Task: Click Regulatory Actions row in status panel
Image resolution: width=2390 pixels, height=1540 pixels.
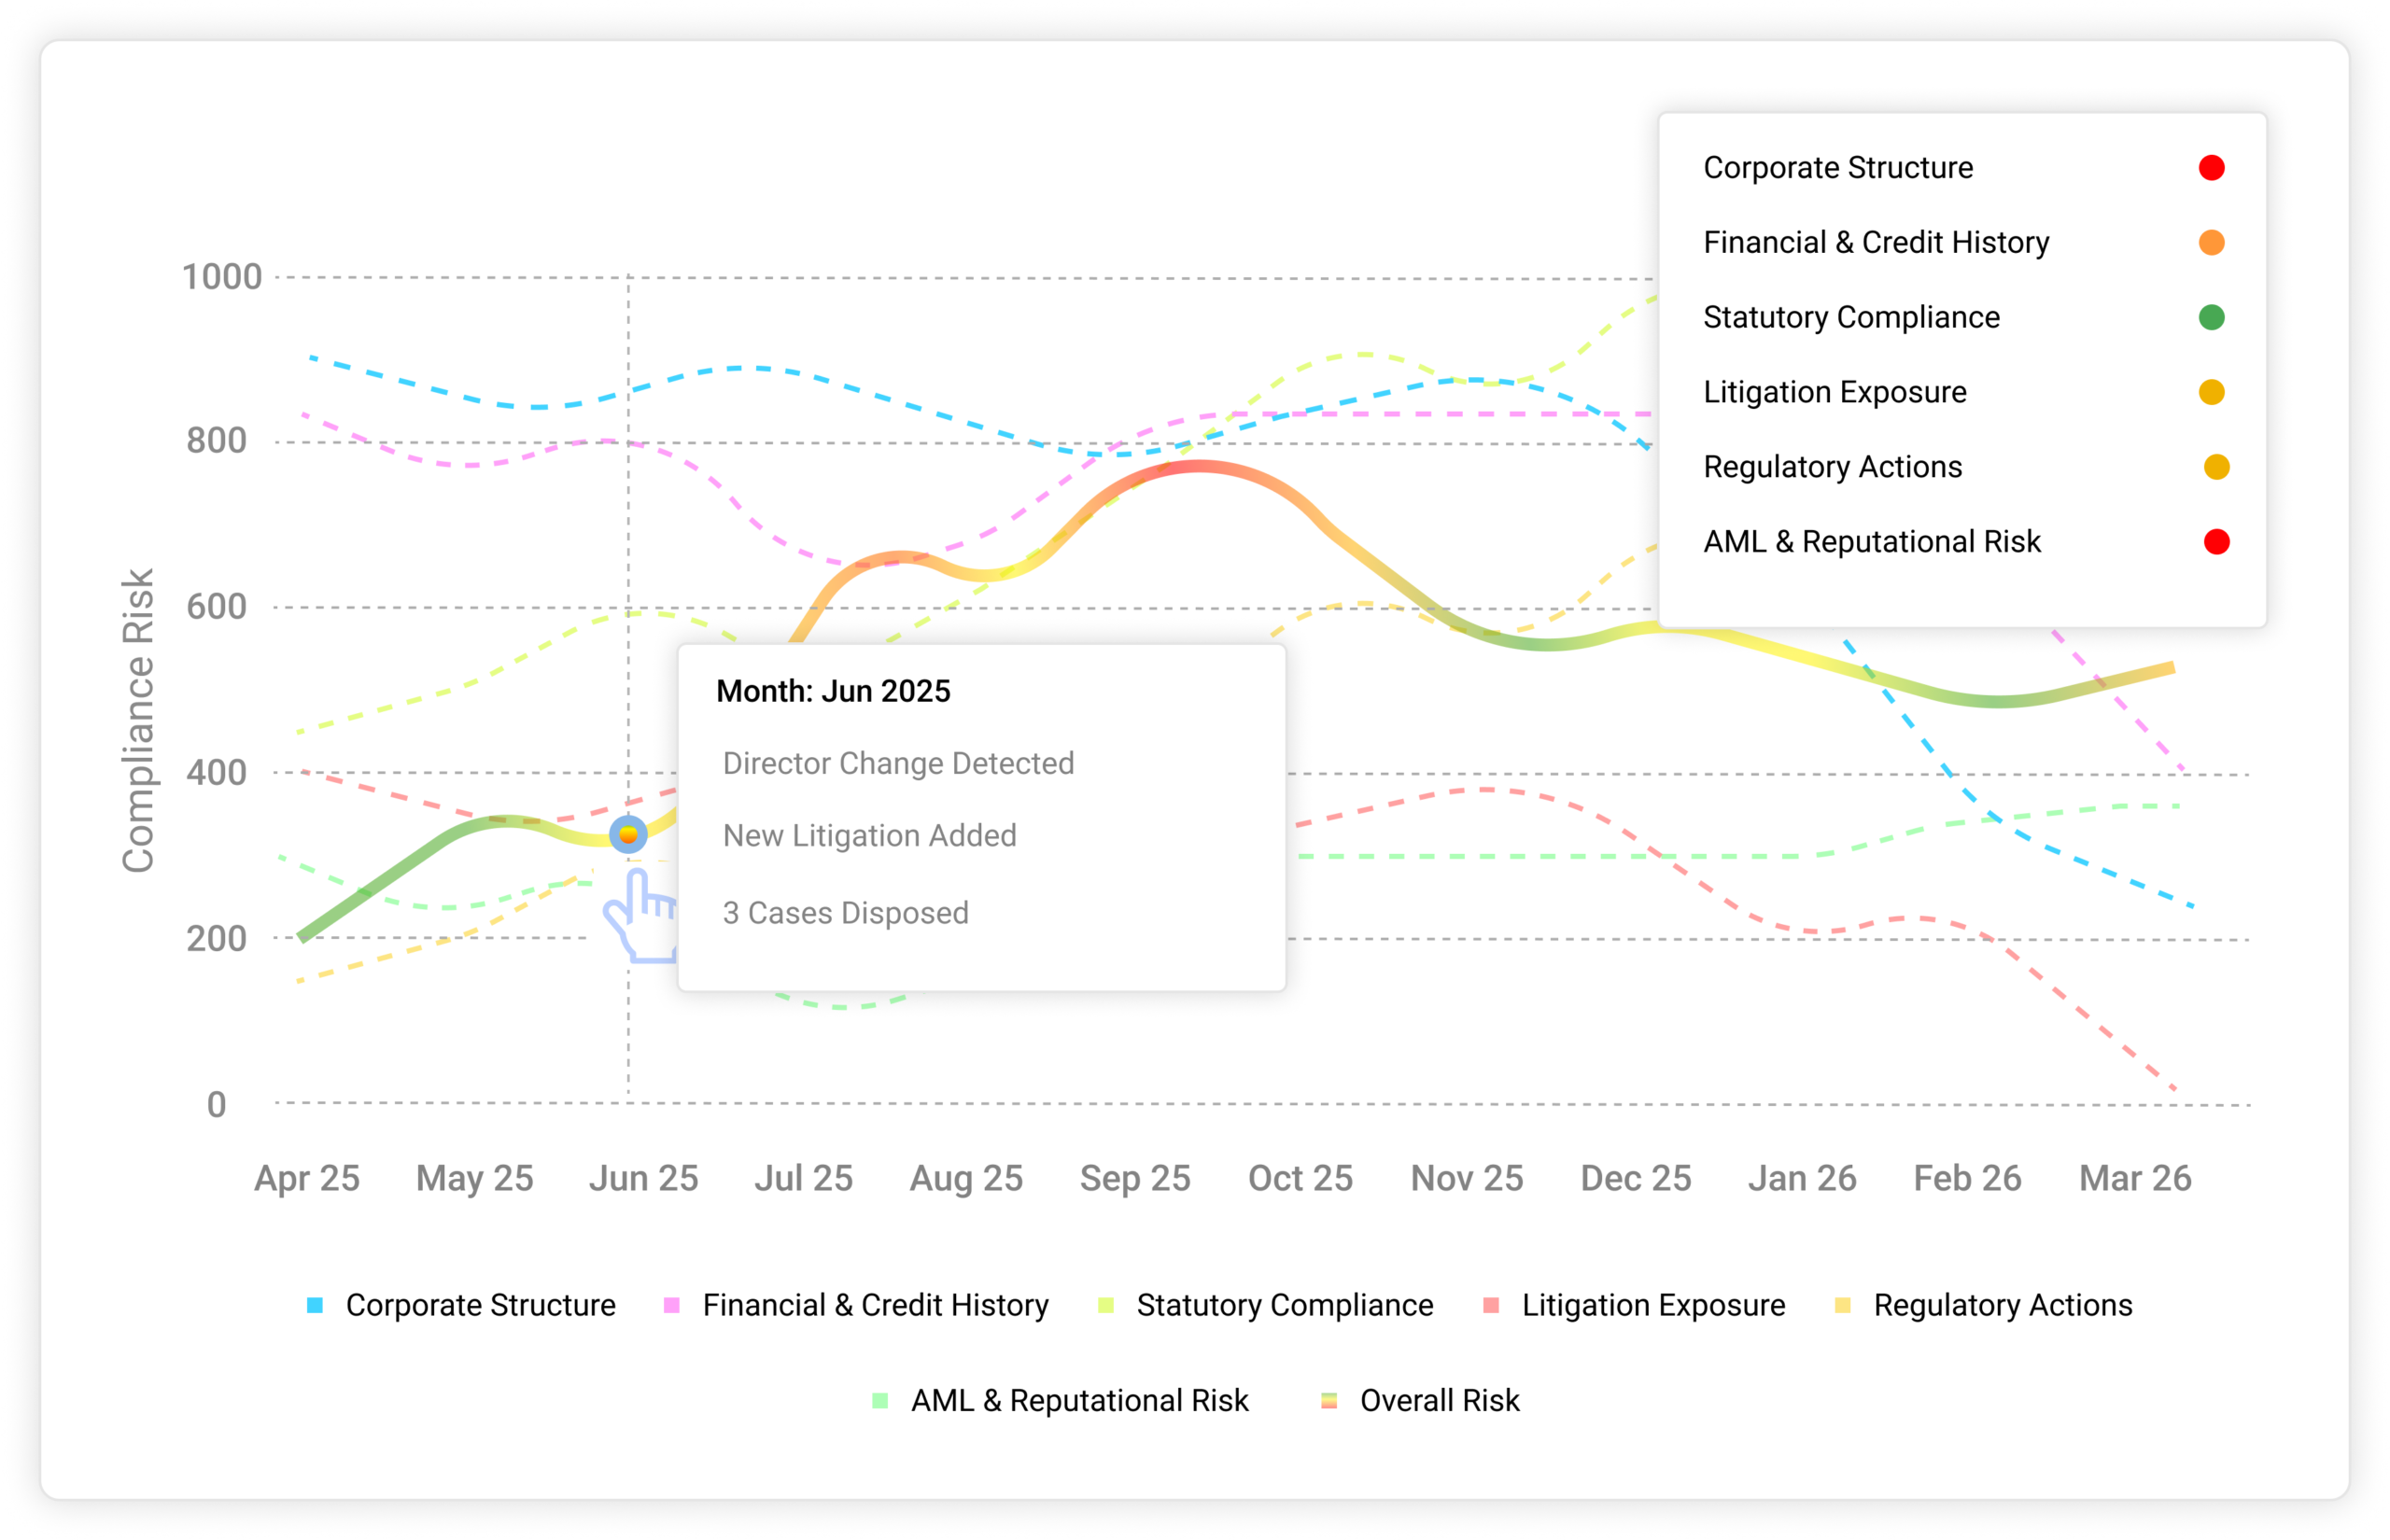Action: [x=1832, y=467]
